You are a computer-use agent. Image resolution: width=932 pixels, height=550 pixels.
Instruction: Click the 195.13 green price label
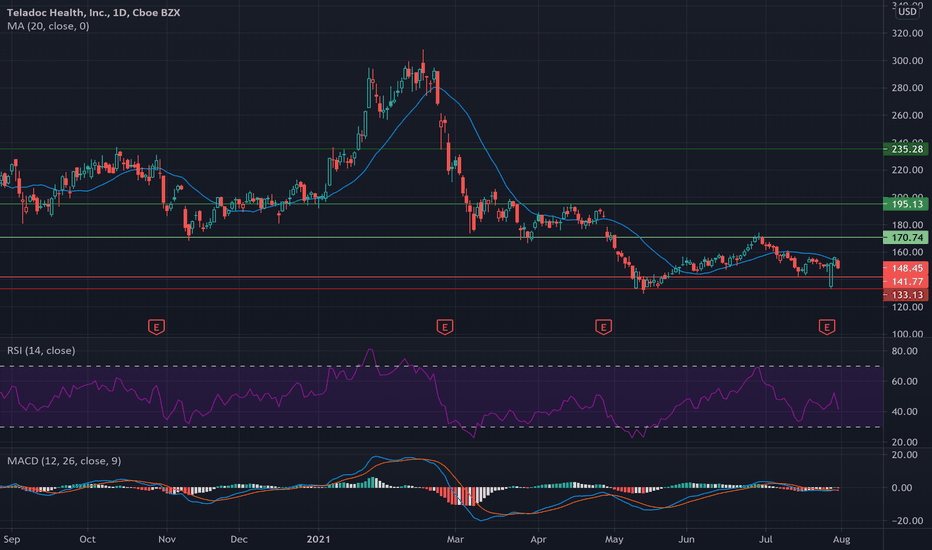click(906, 204)
